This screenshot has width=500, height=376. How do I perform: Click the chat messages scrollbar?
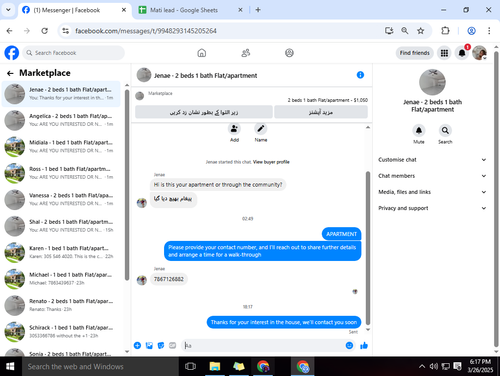[x=368, y=248]
